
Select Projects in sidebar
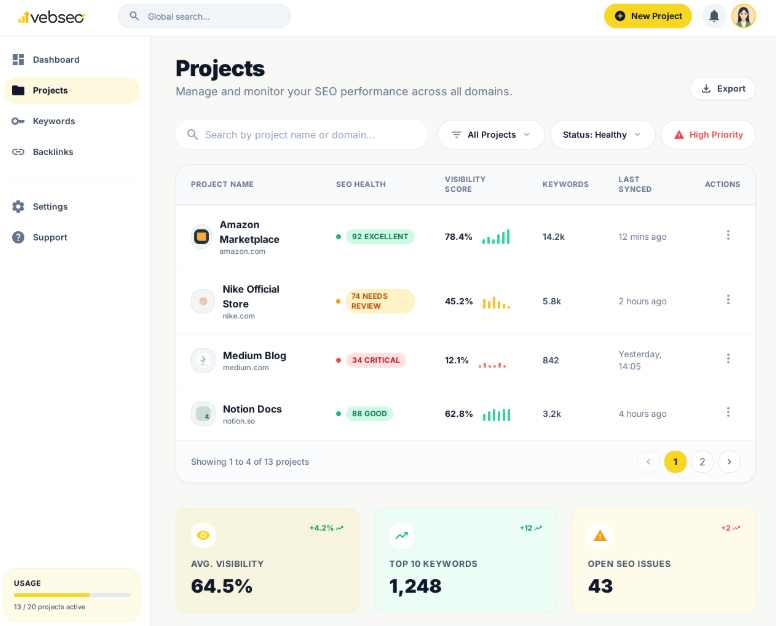pyautogui.click(x=72, y=91)
